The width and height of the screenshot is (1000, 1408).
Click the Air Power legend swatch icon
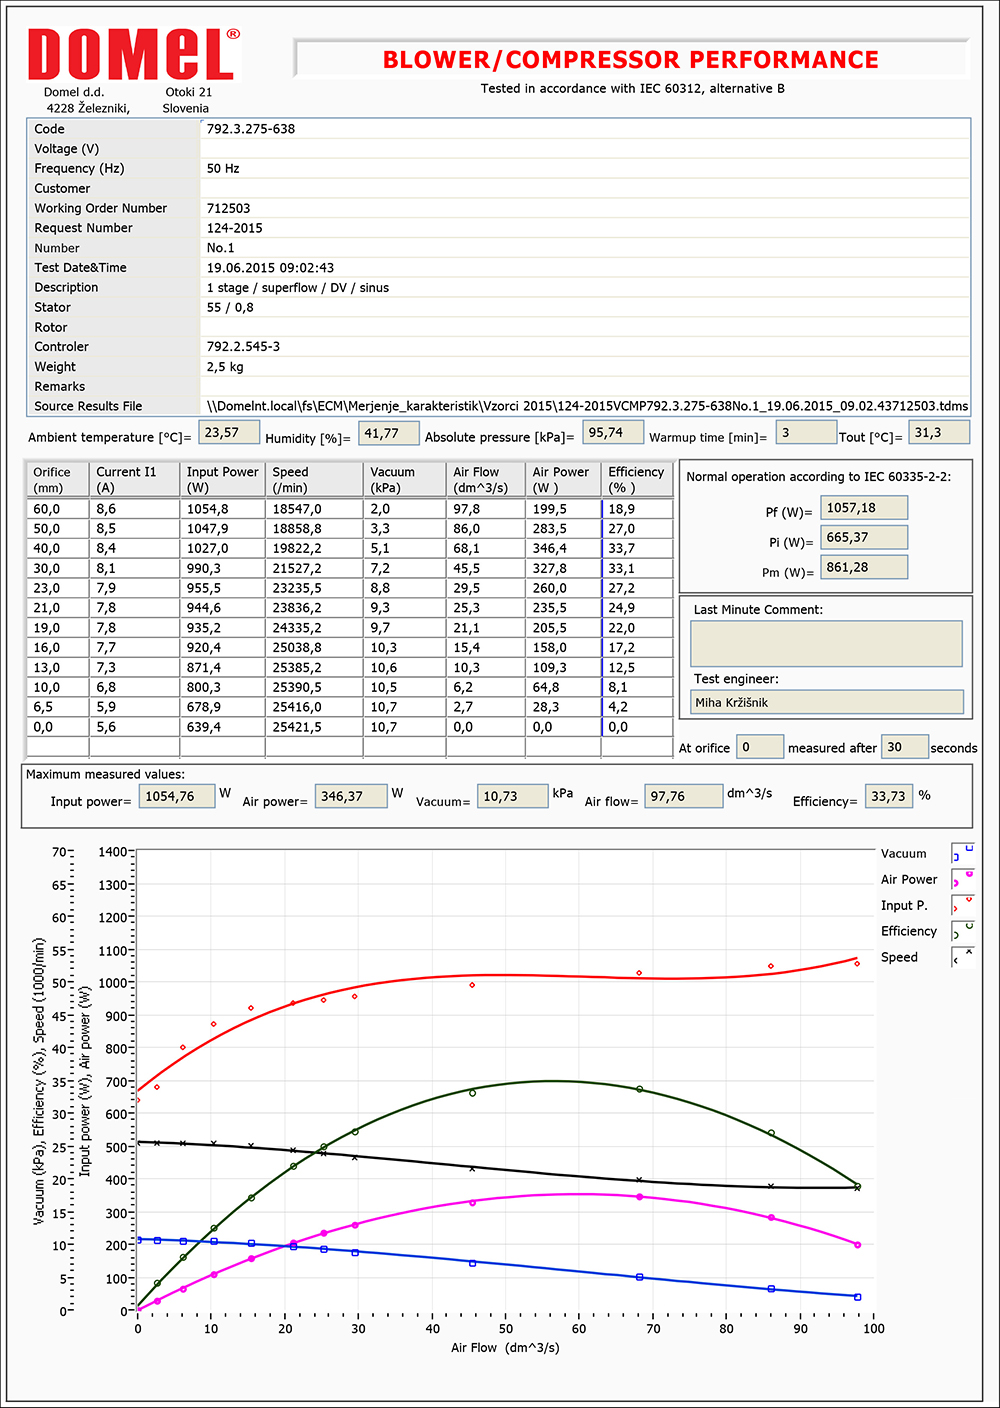coord(962,880)
